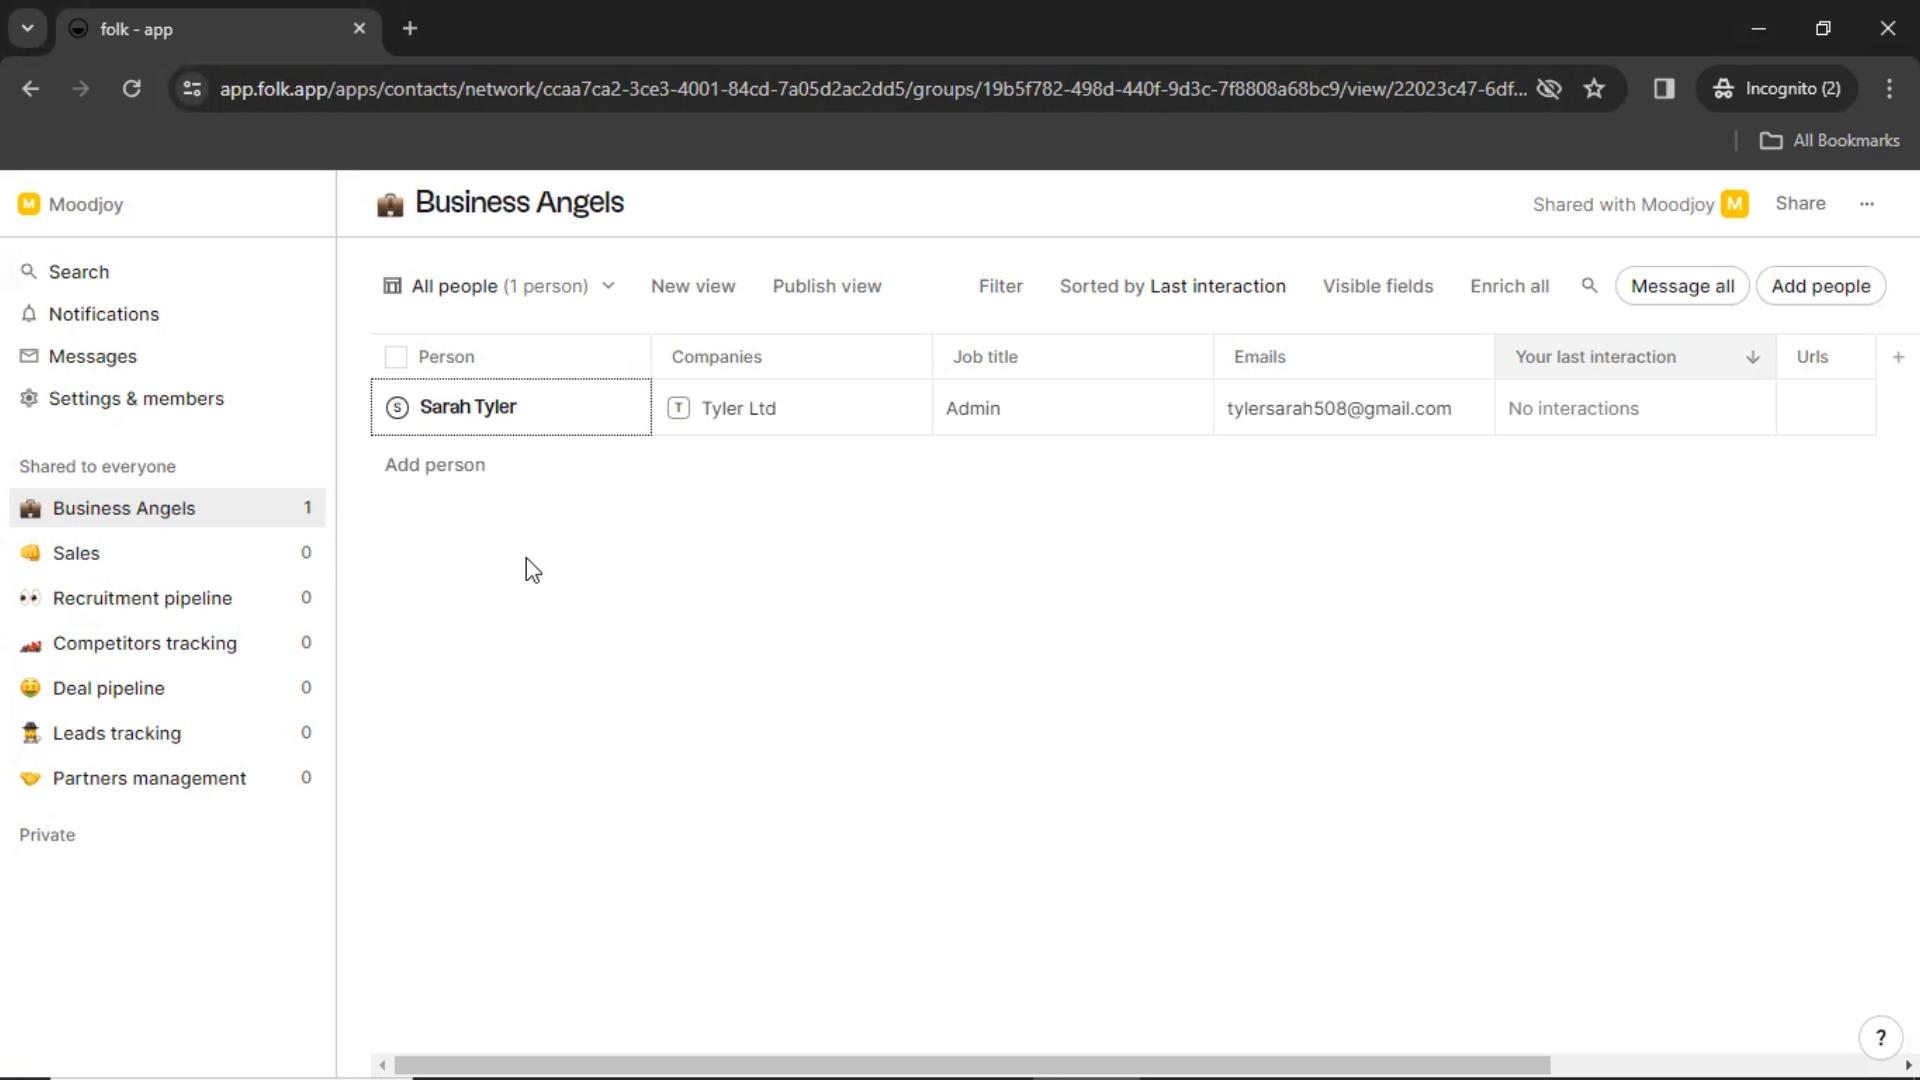Click the Publish view tab
The width and height of the screenshot is (1920, 1080).
point(827,286)
